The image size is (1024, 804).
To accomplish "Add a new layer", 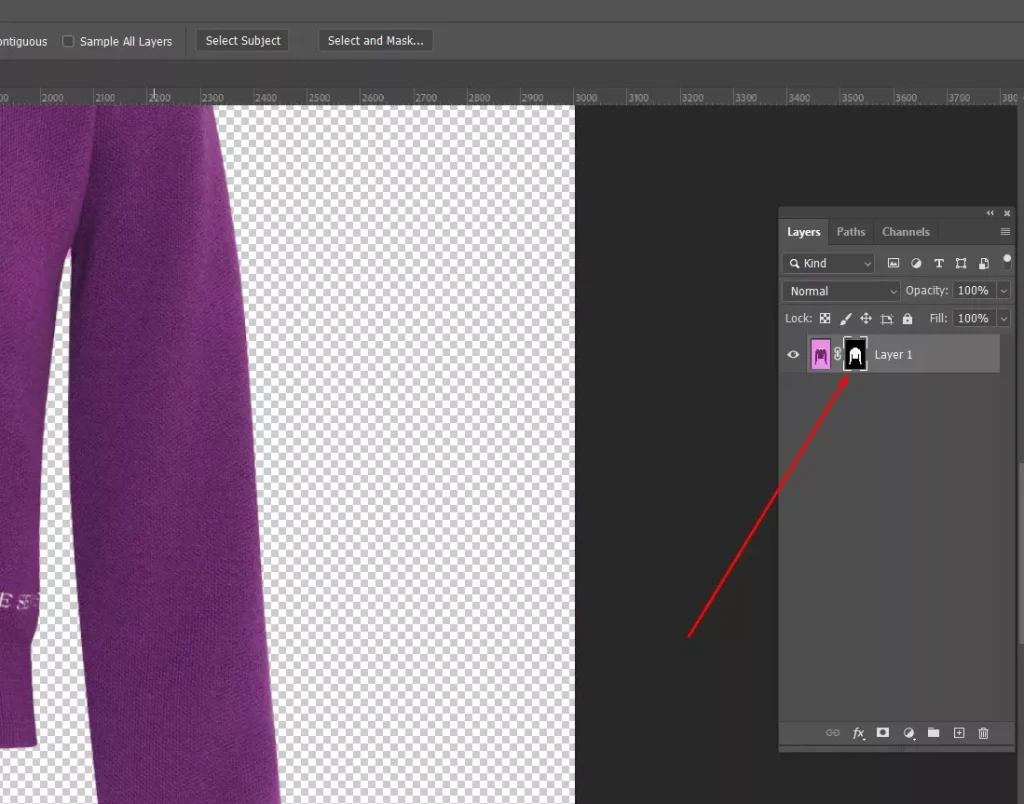I will 958,733.
